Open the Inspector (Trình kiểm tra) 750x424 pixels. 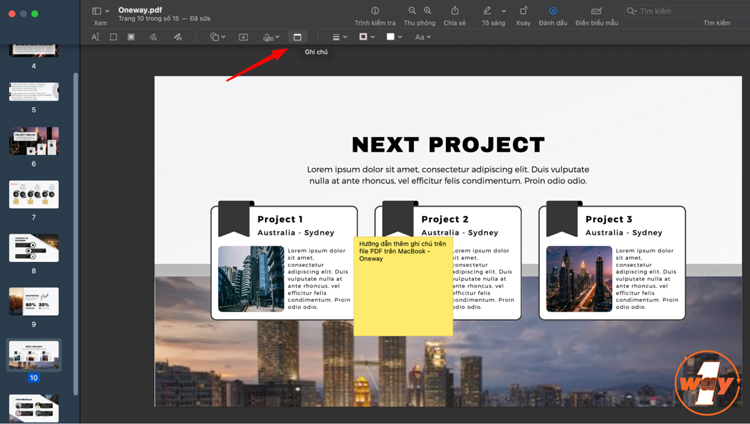coord(375,11)
